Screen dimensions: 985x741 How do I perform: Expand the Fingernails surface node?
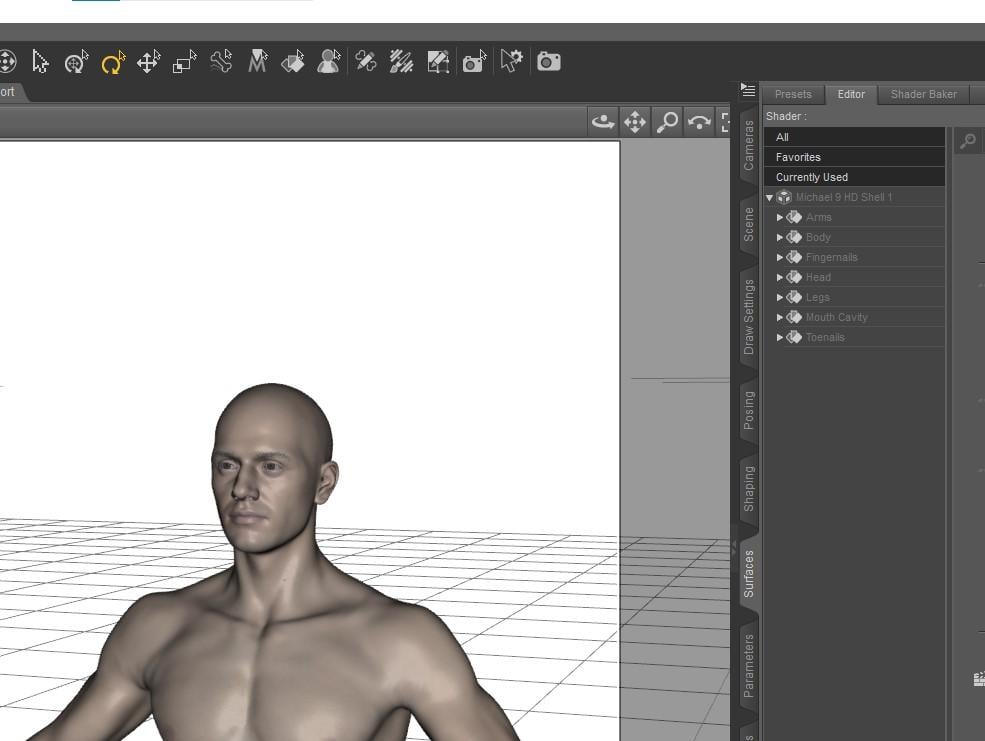pos(780,257)
